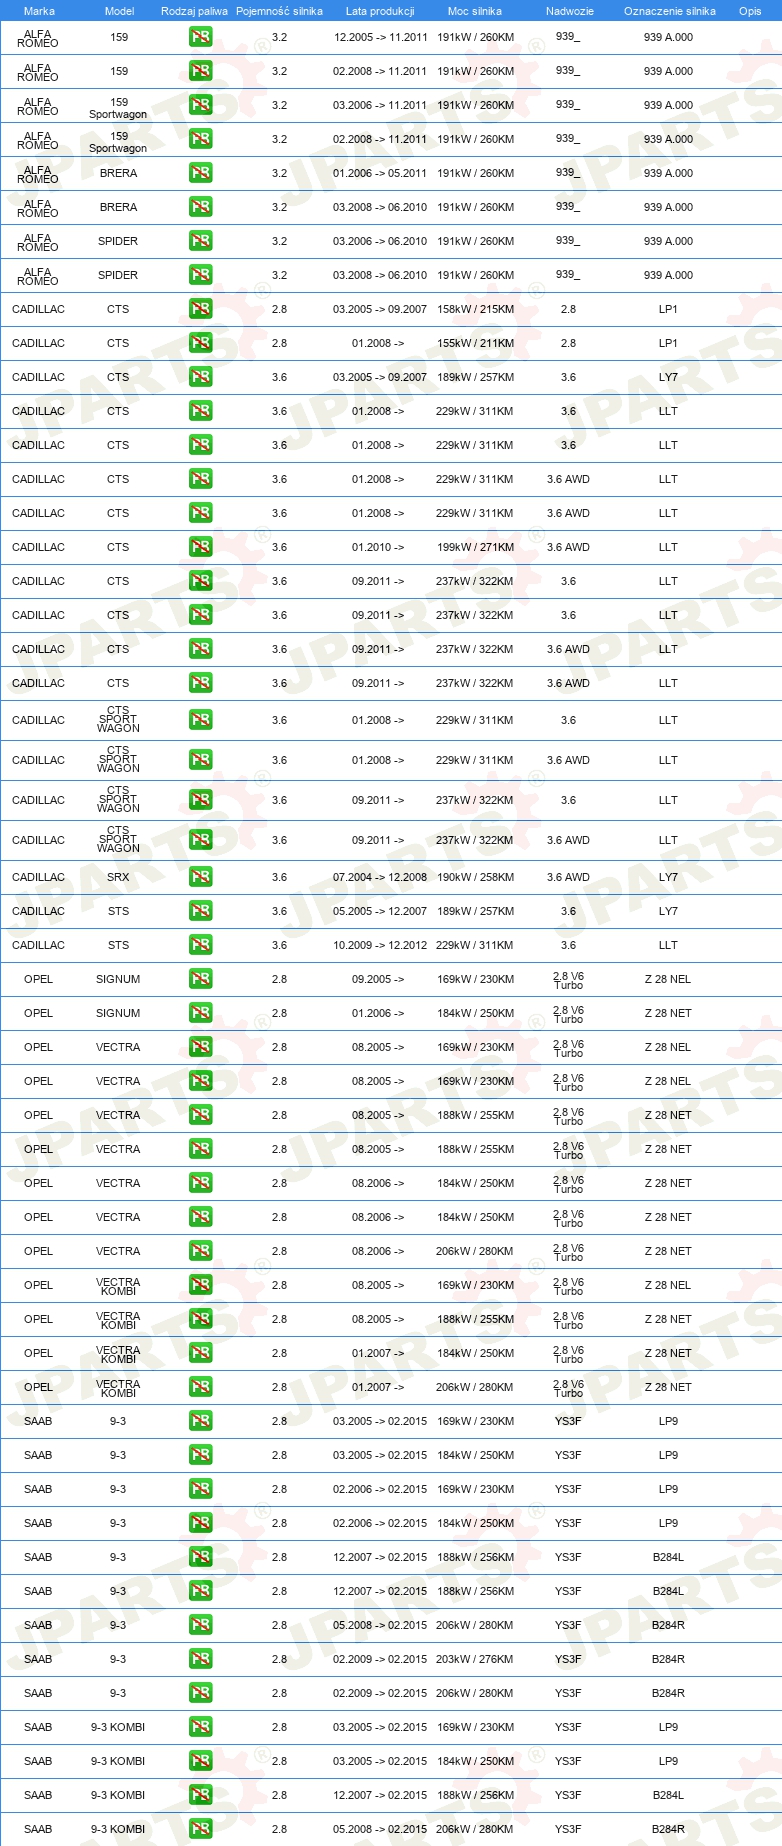Click the Pojemność silnika column header
The height and width of the screenshot is (1846, 782).
click(x=279, y=11)
